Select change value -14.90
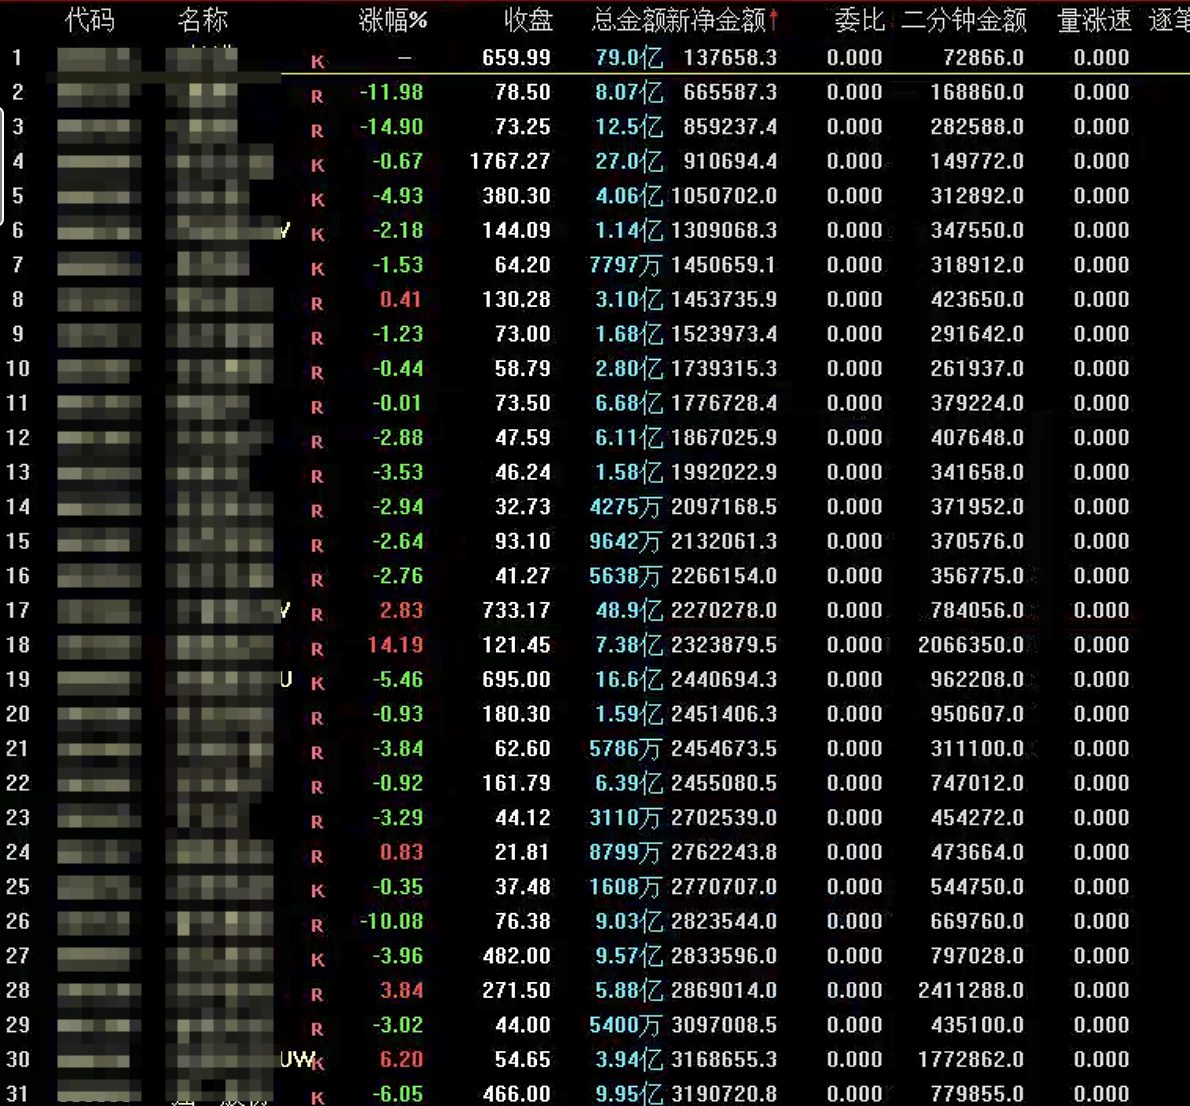 pos(391,127)
